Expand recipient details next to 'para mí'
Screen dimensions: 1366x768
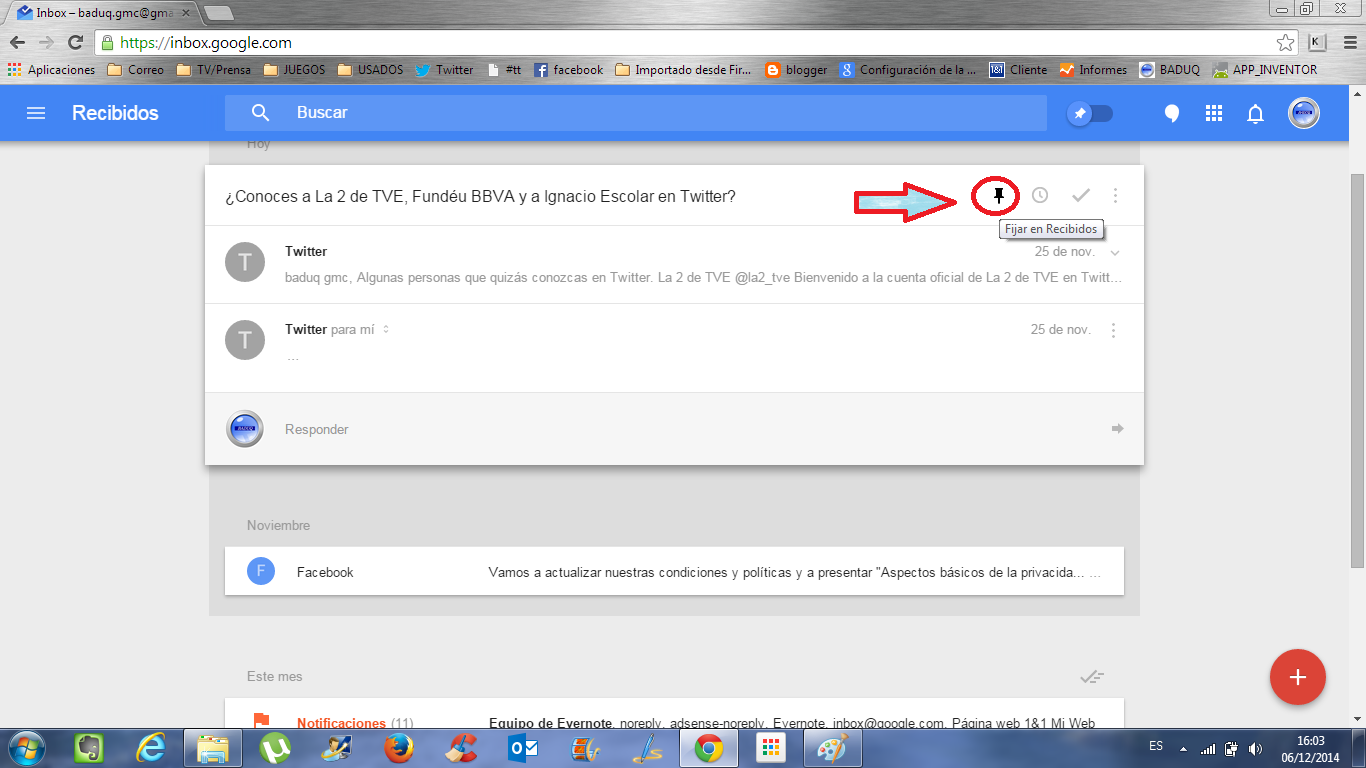(x=386, y=330)
